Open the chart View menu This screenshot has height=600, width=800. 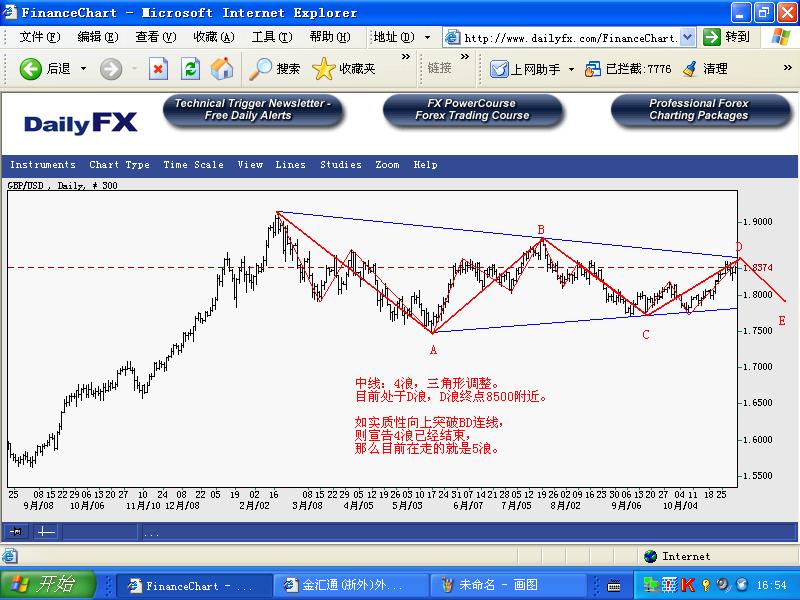pyautogui.click(x=250, y=165)
